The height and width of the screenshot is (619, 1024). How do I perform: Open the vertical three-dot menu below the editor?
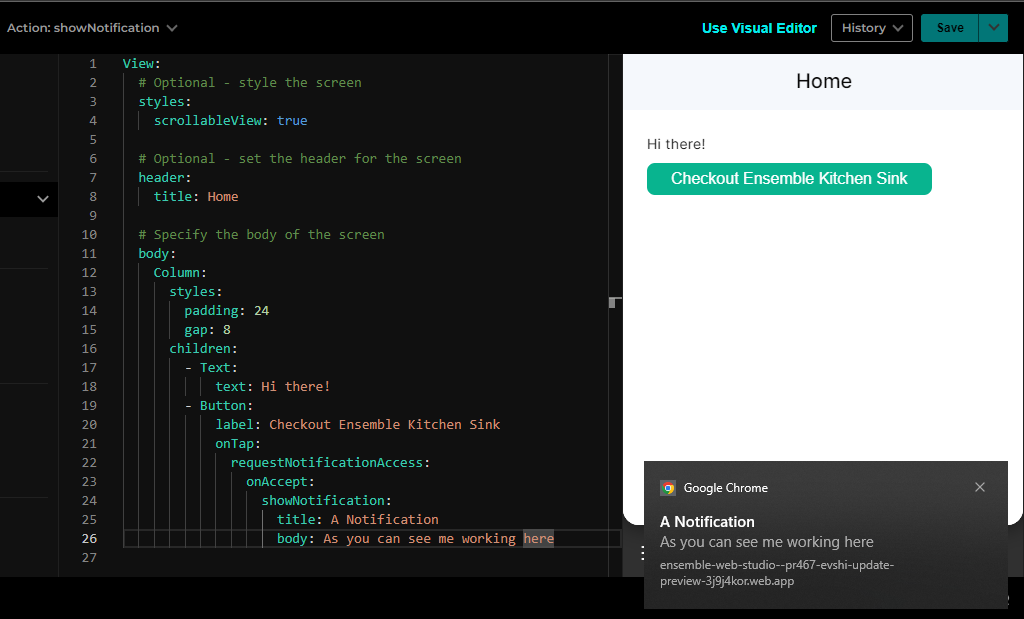[641, 551]
